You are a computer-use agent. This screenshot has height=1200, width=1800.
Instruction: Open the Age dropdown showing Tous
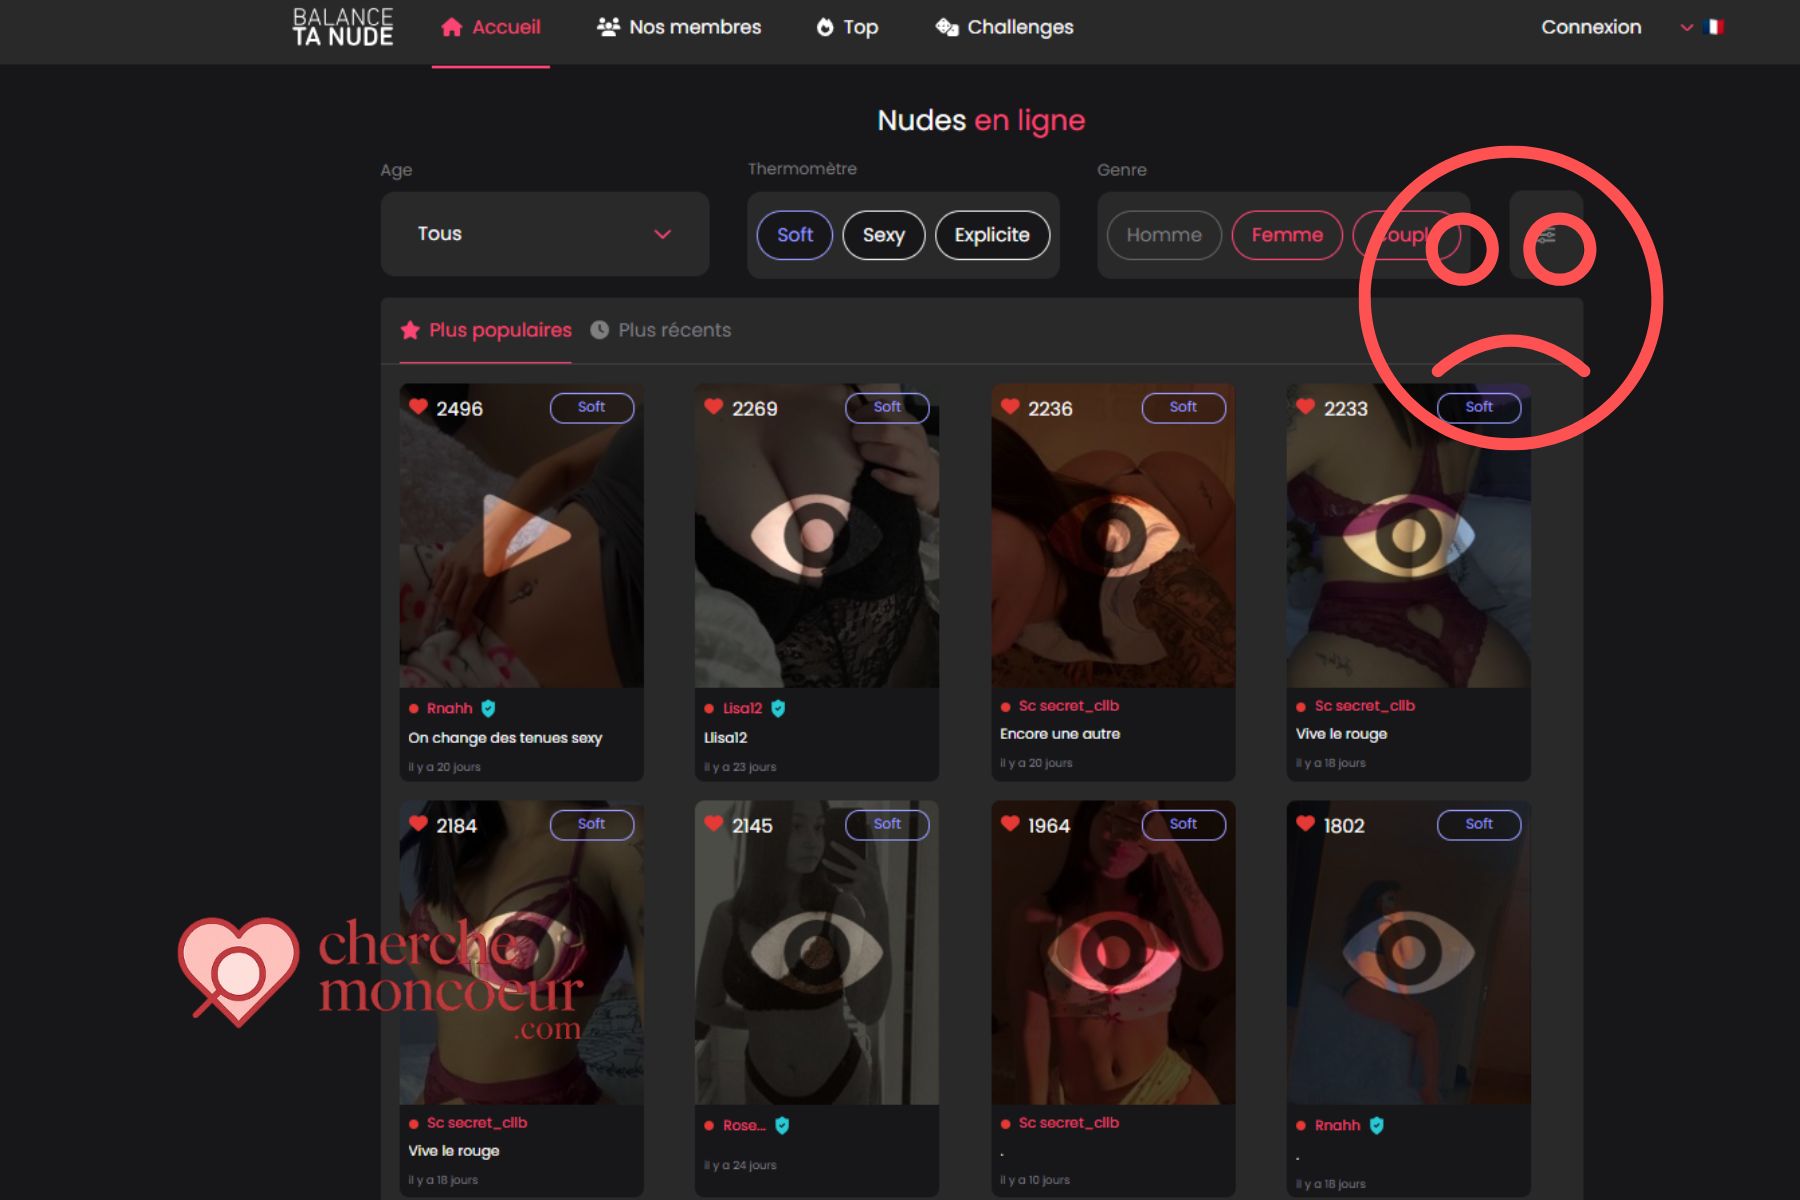point(544,234)
